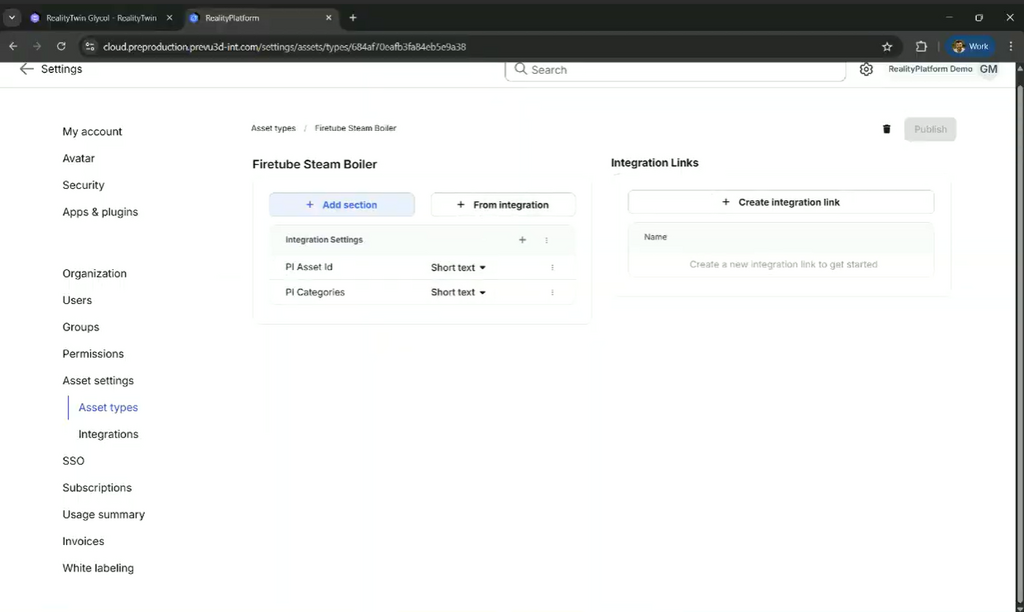Viewport: 1024px width, 612px height.
Task: Open the browser extensions puzzle icon
Action: tap(921, 46)
